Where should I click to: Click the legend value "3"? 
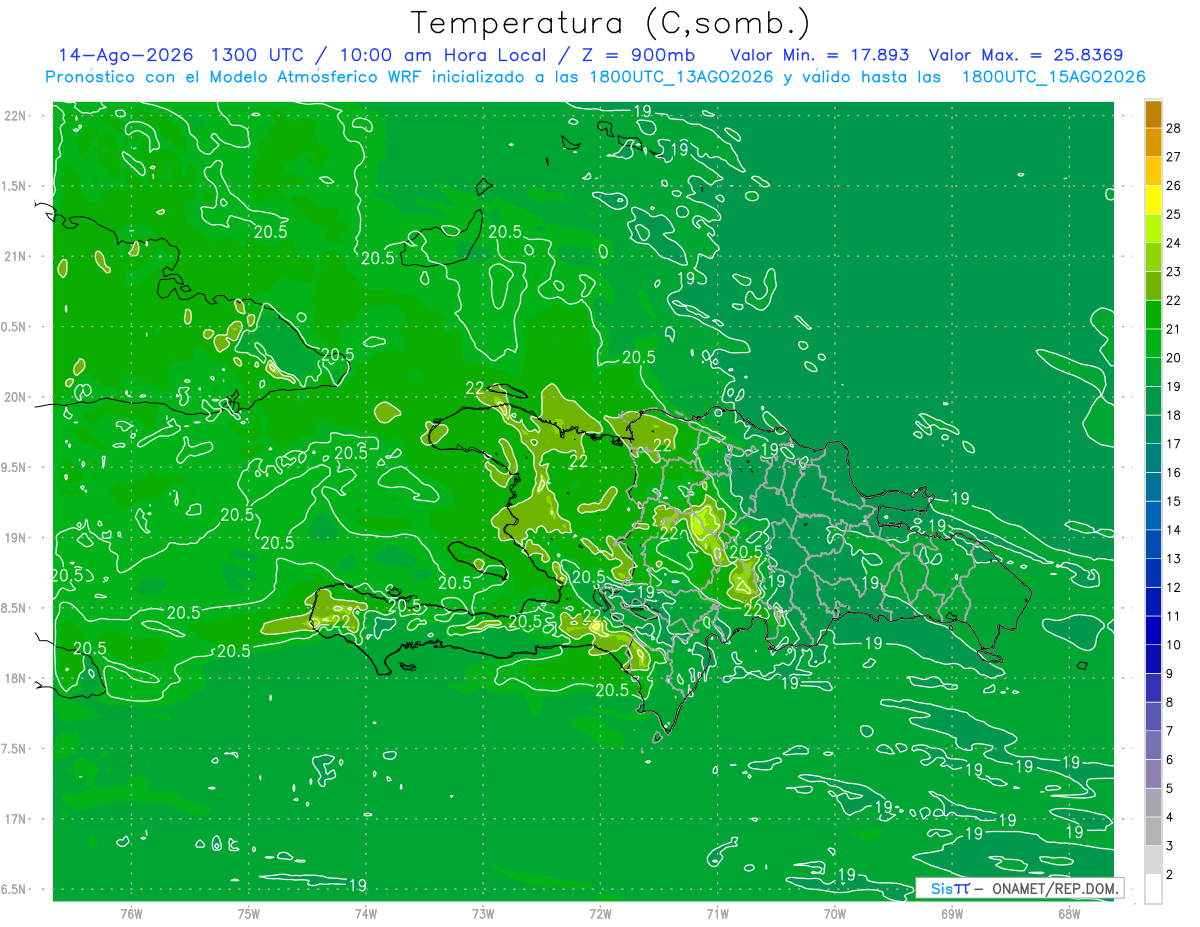[x=1170, y=845]
